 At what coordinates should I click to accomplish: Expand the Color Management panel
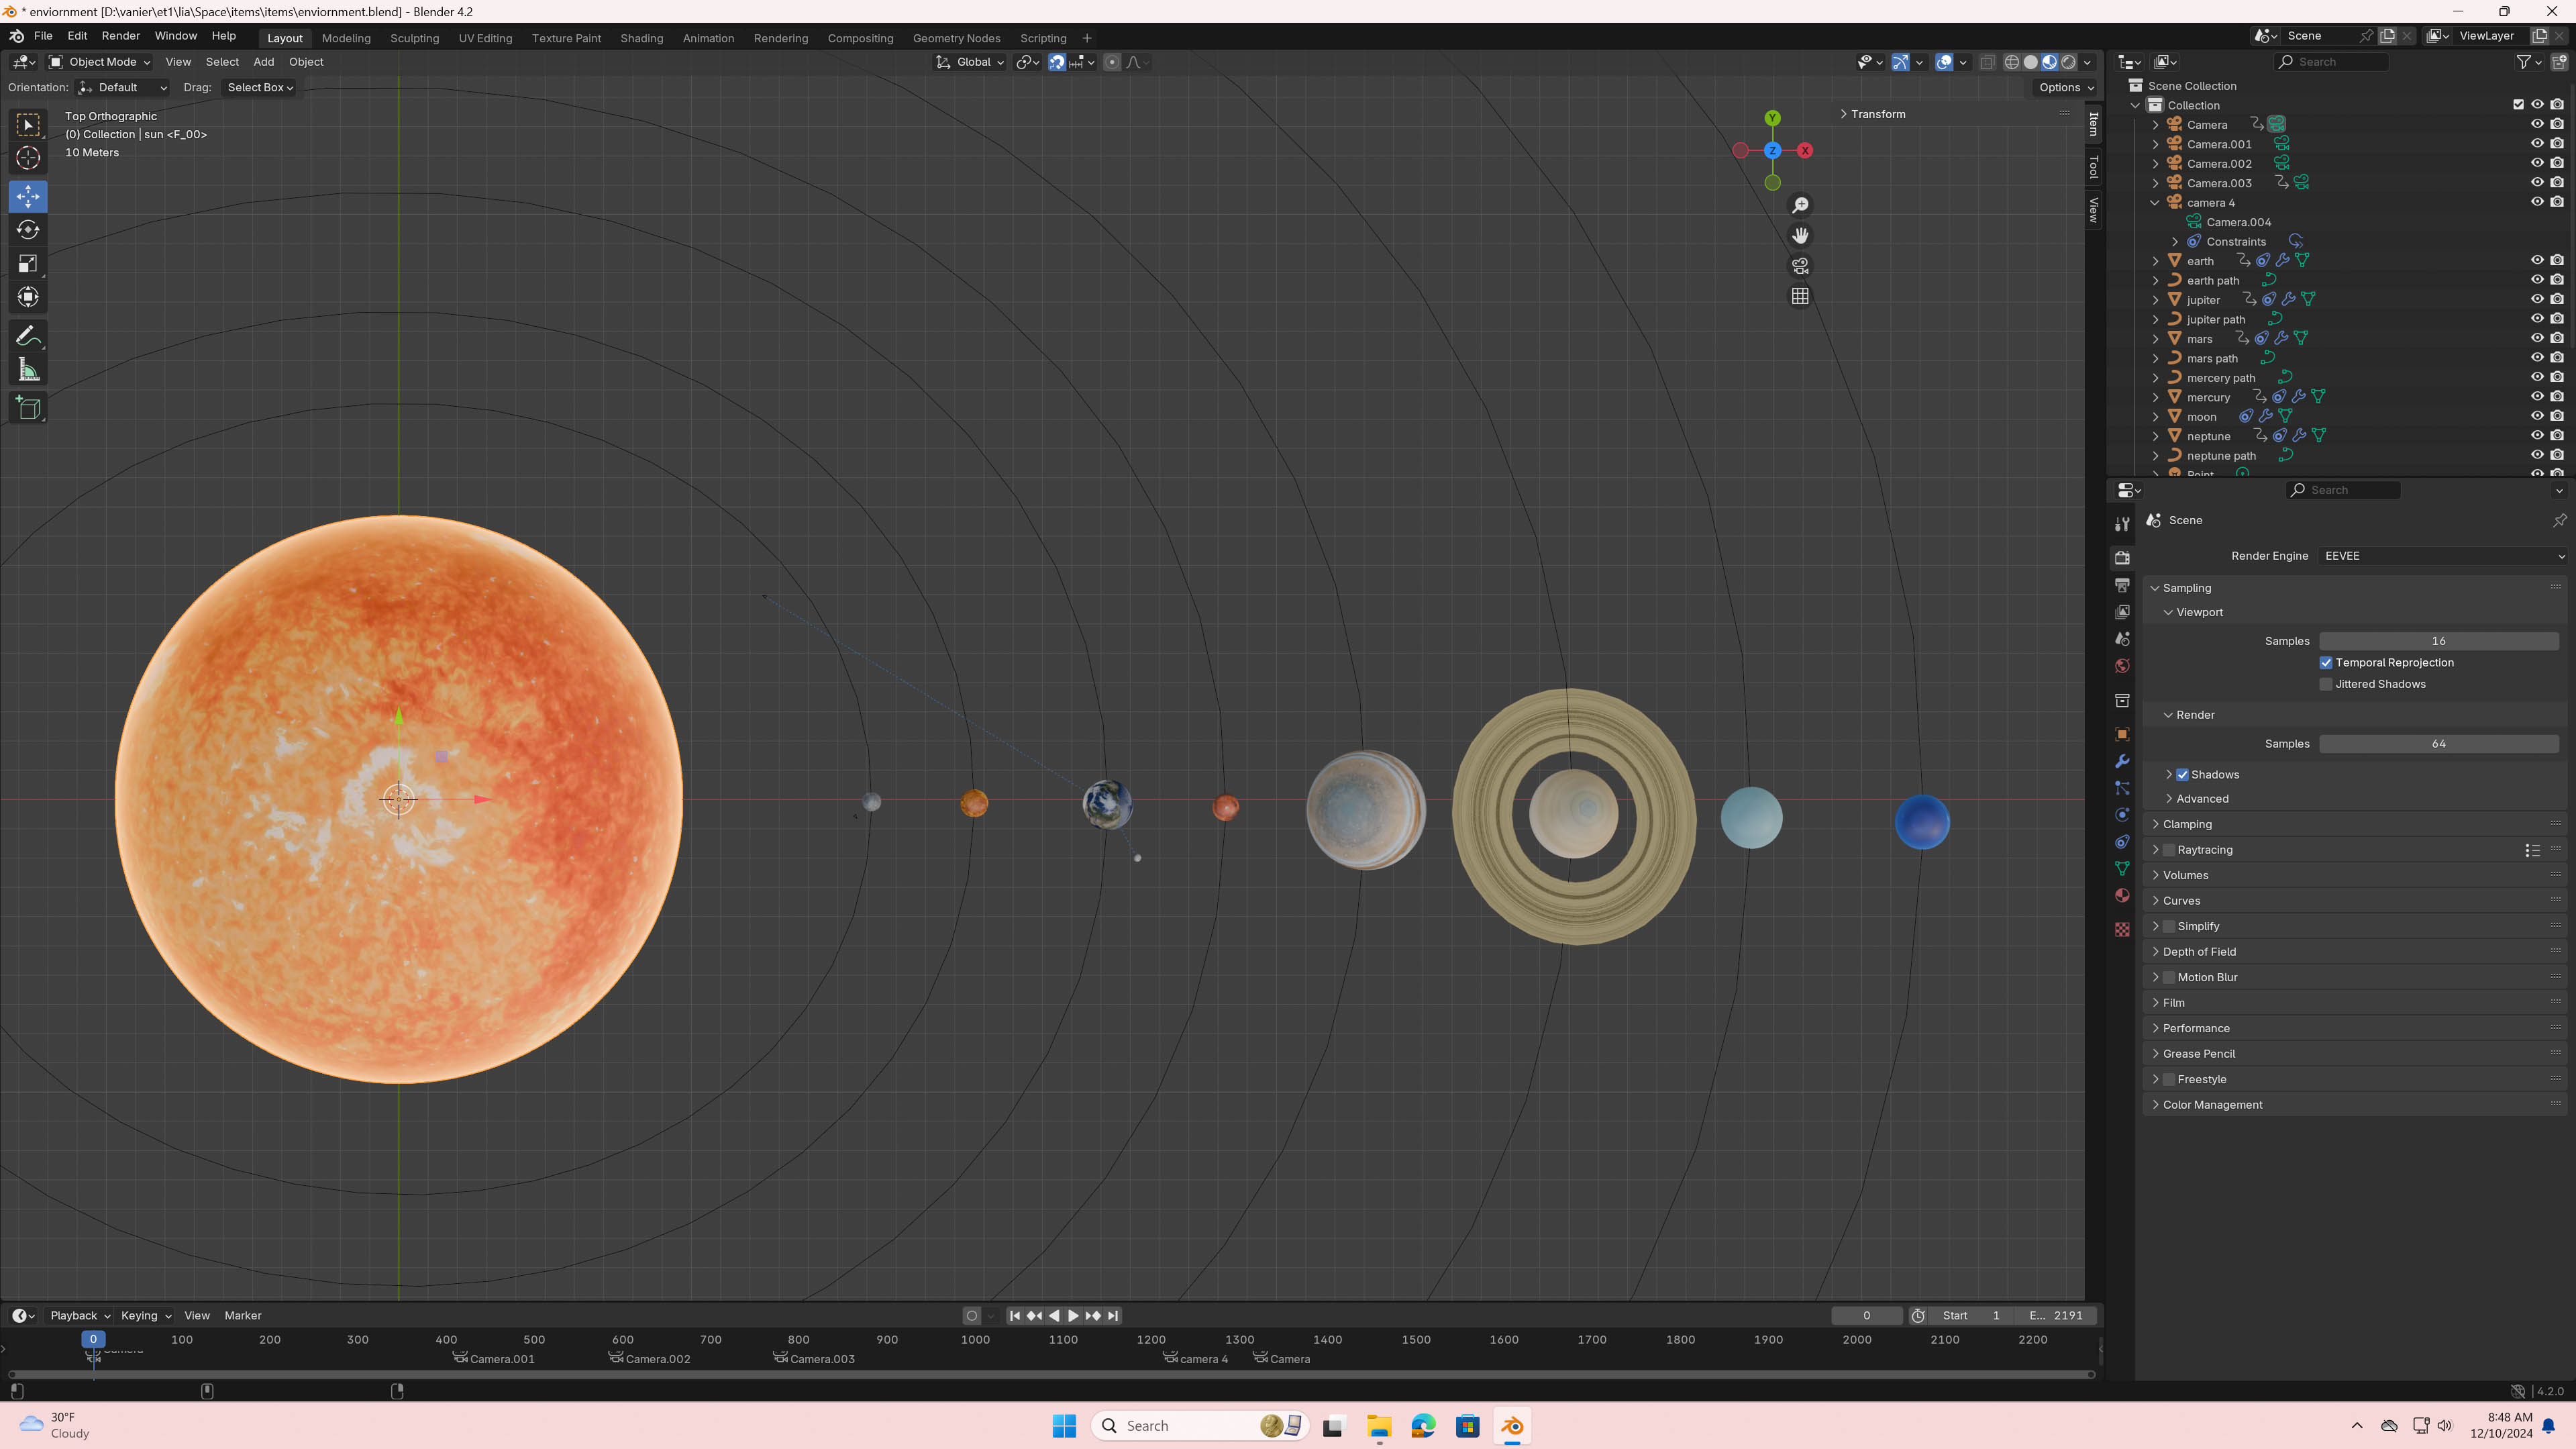point(2212,1105)
